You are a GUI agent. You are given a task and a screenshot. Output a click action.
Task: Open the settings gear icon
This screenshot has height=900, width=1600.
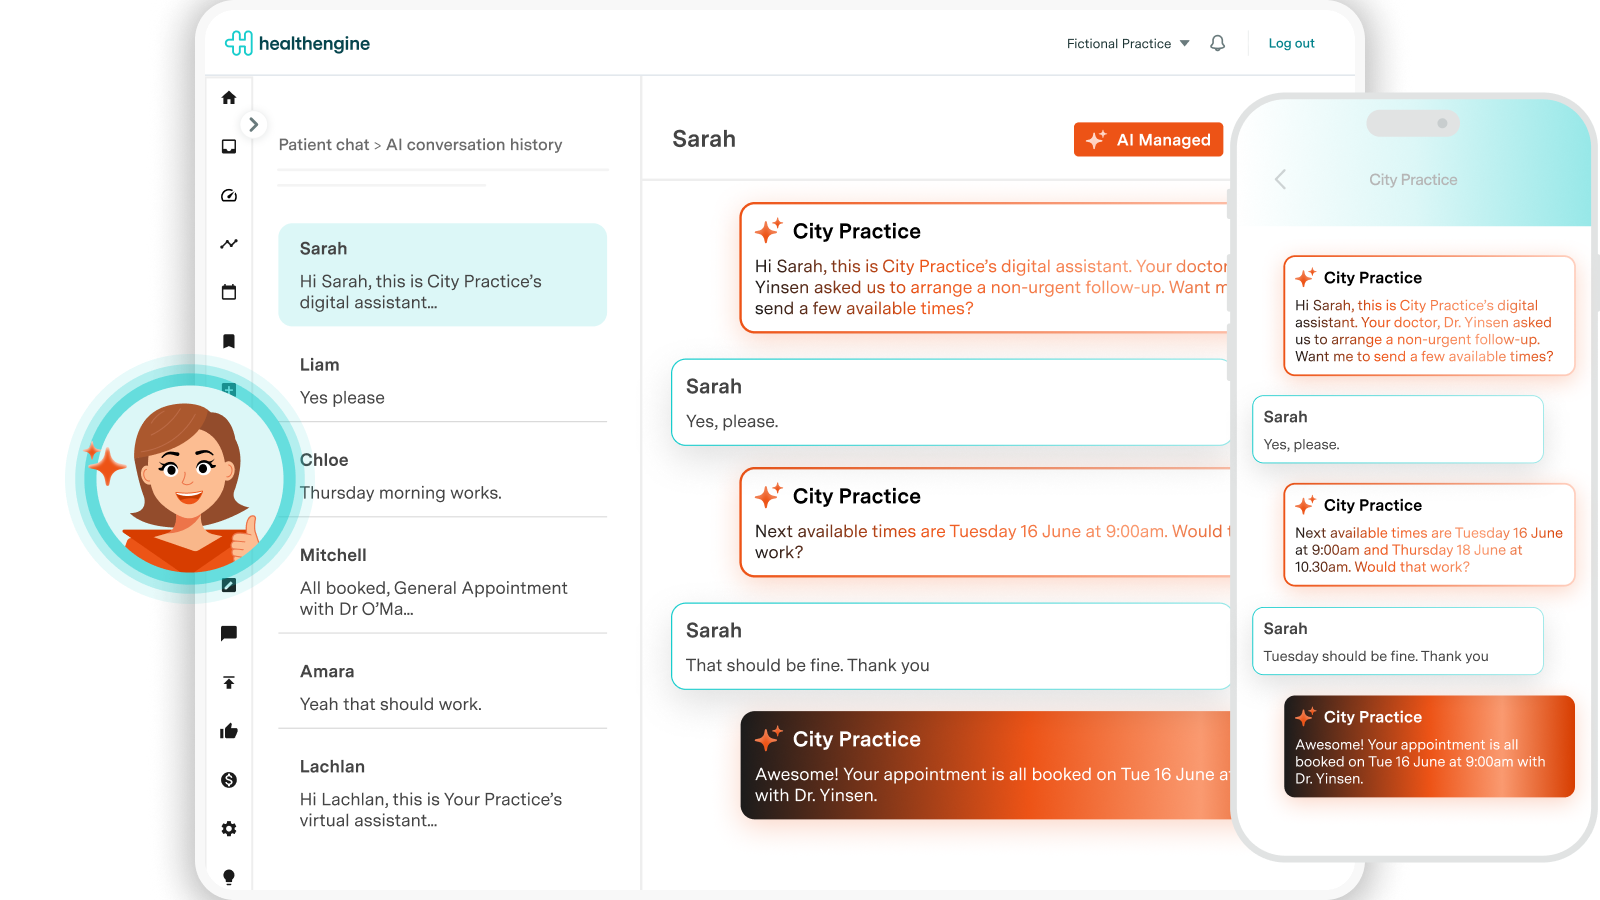(229, 829)
